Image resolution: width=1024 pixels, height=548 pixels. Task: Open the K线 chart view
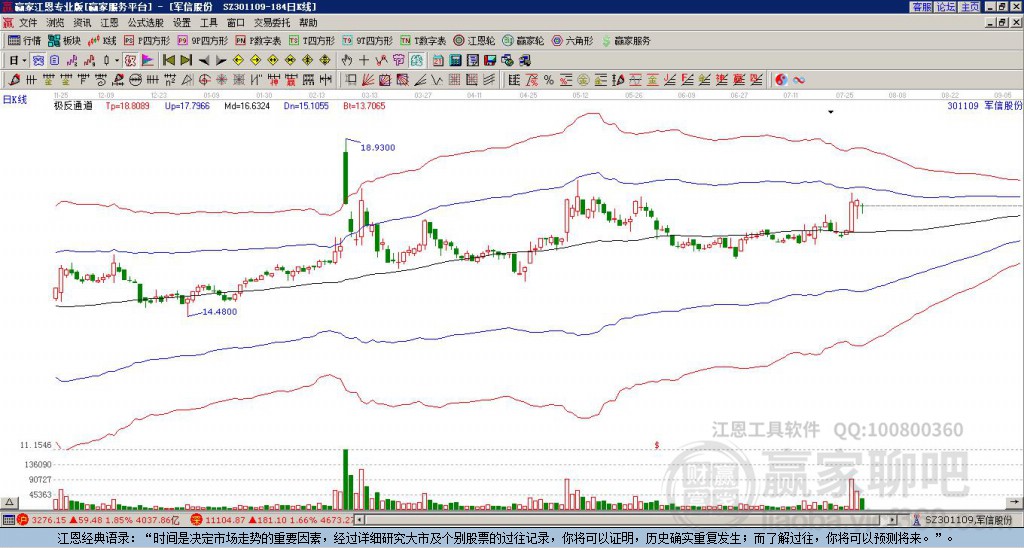pyautogui.click(x=102, y=40)
